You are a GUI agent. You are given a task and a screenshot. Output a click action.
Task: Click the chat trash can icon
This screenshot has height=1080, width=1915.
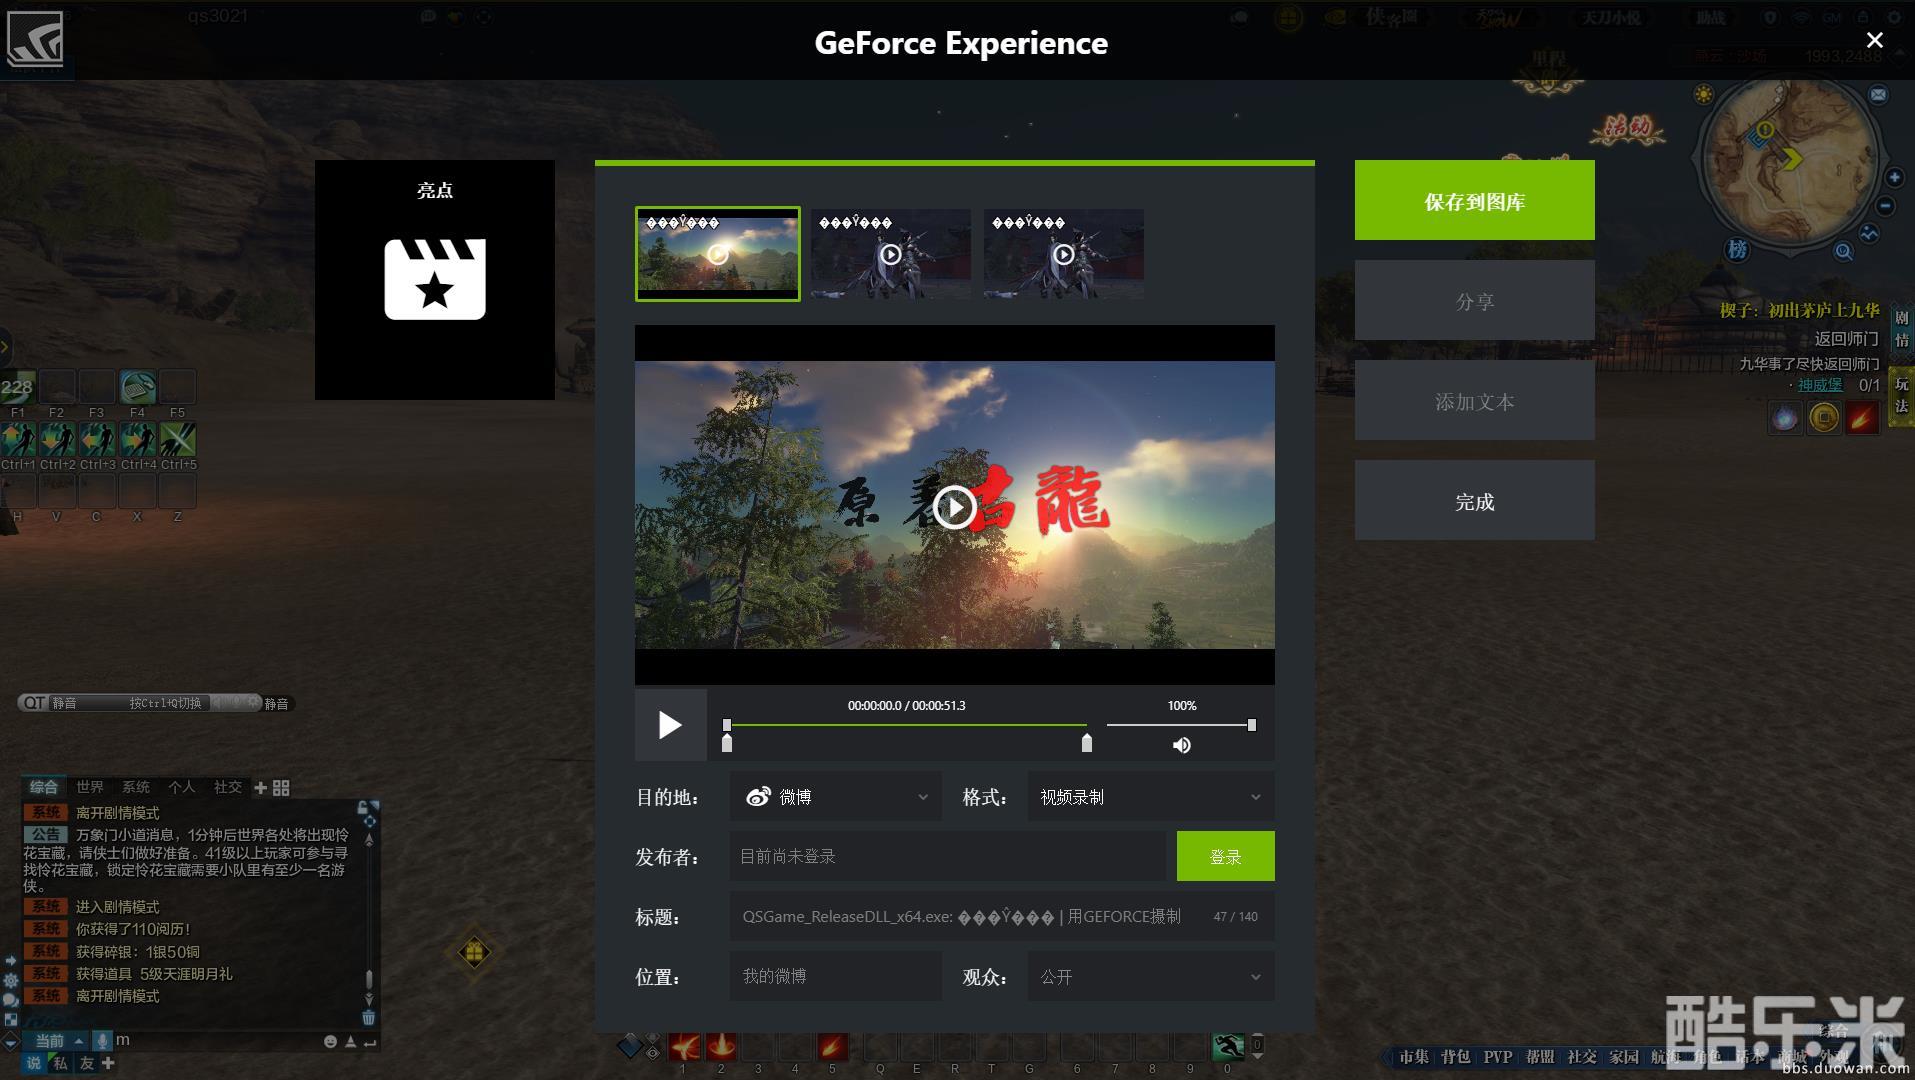(368, 1017)
